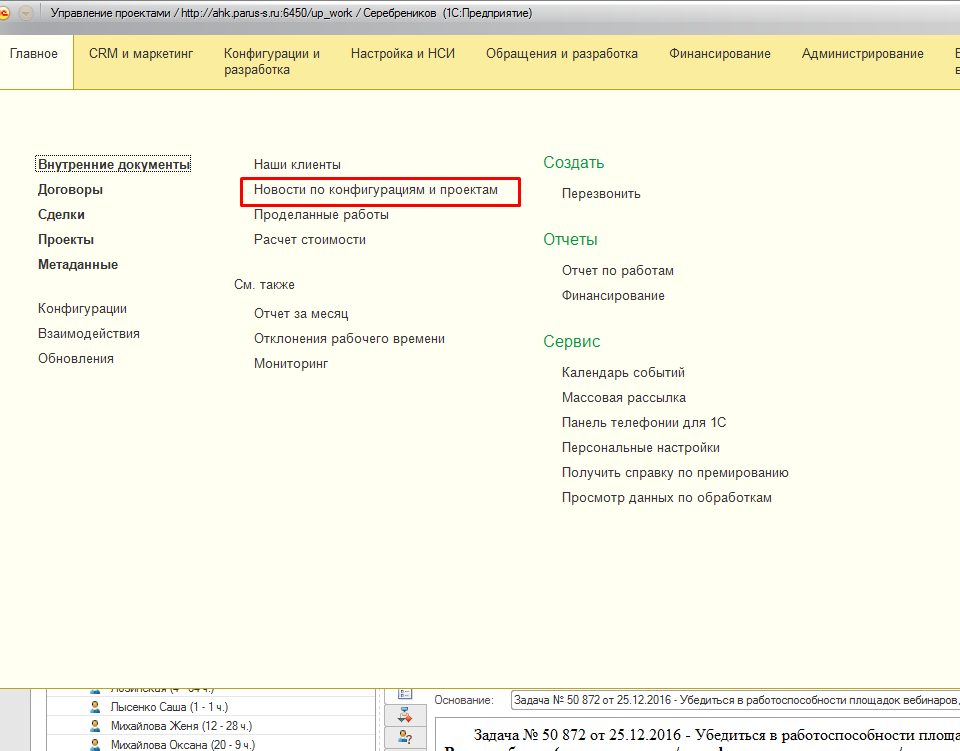This screenshot has height=751, width=960.
Task: Switch to CRM и маркетинг section
Action: (139, 54)
